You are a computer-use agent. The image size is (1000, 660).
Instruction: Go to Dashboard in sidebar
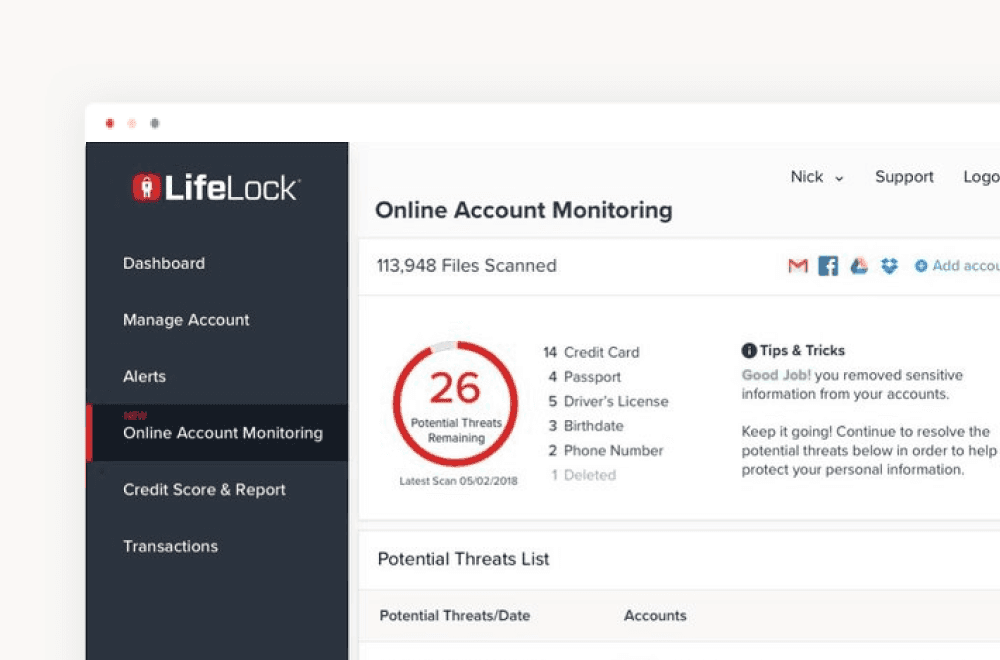click(164, 263)
